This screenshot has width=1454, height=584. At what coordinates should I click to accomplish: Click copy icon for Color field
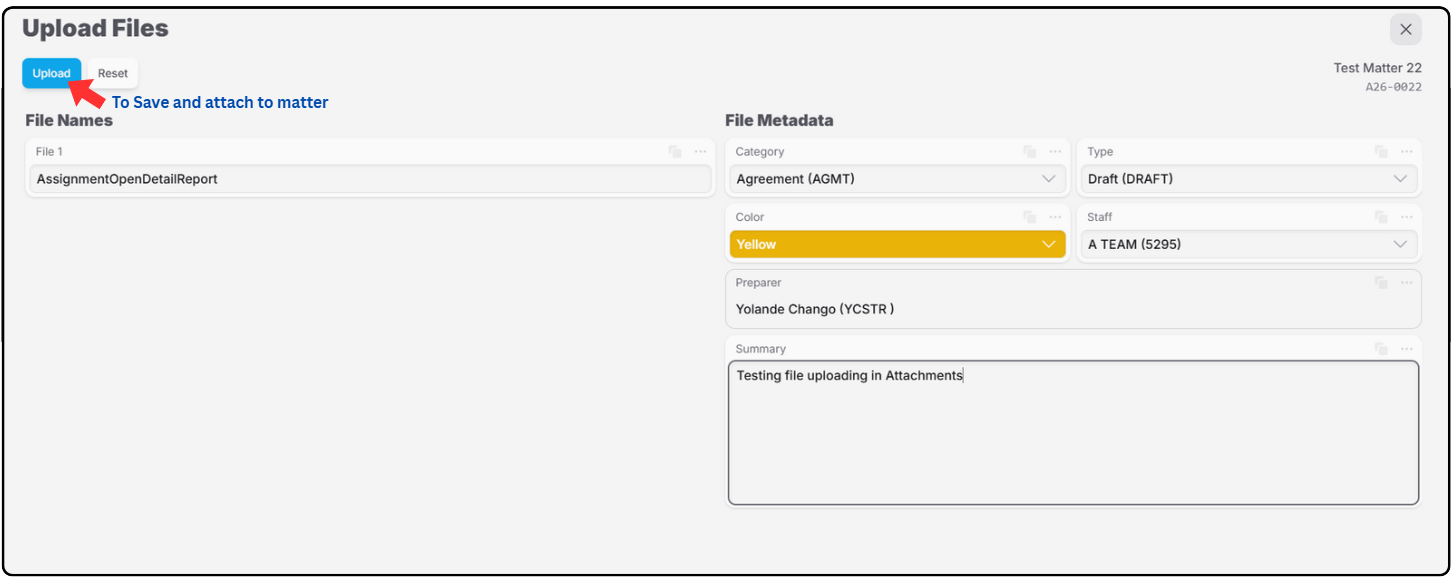1029,217
